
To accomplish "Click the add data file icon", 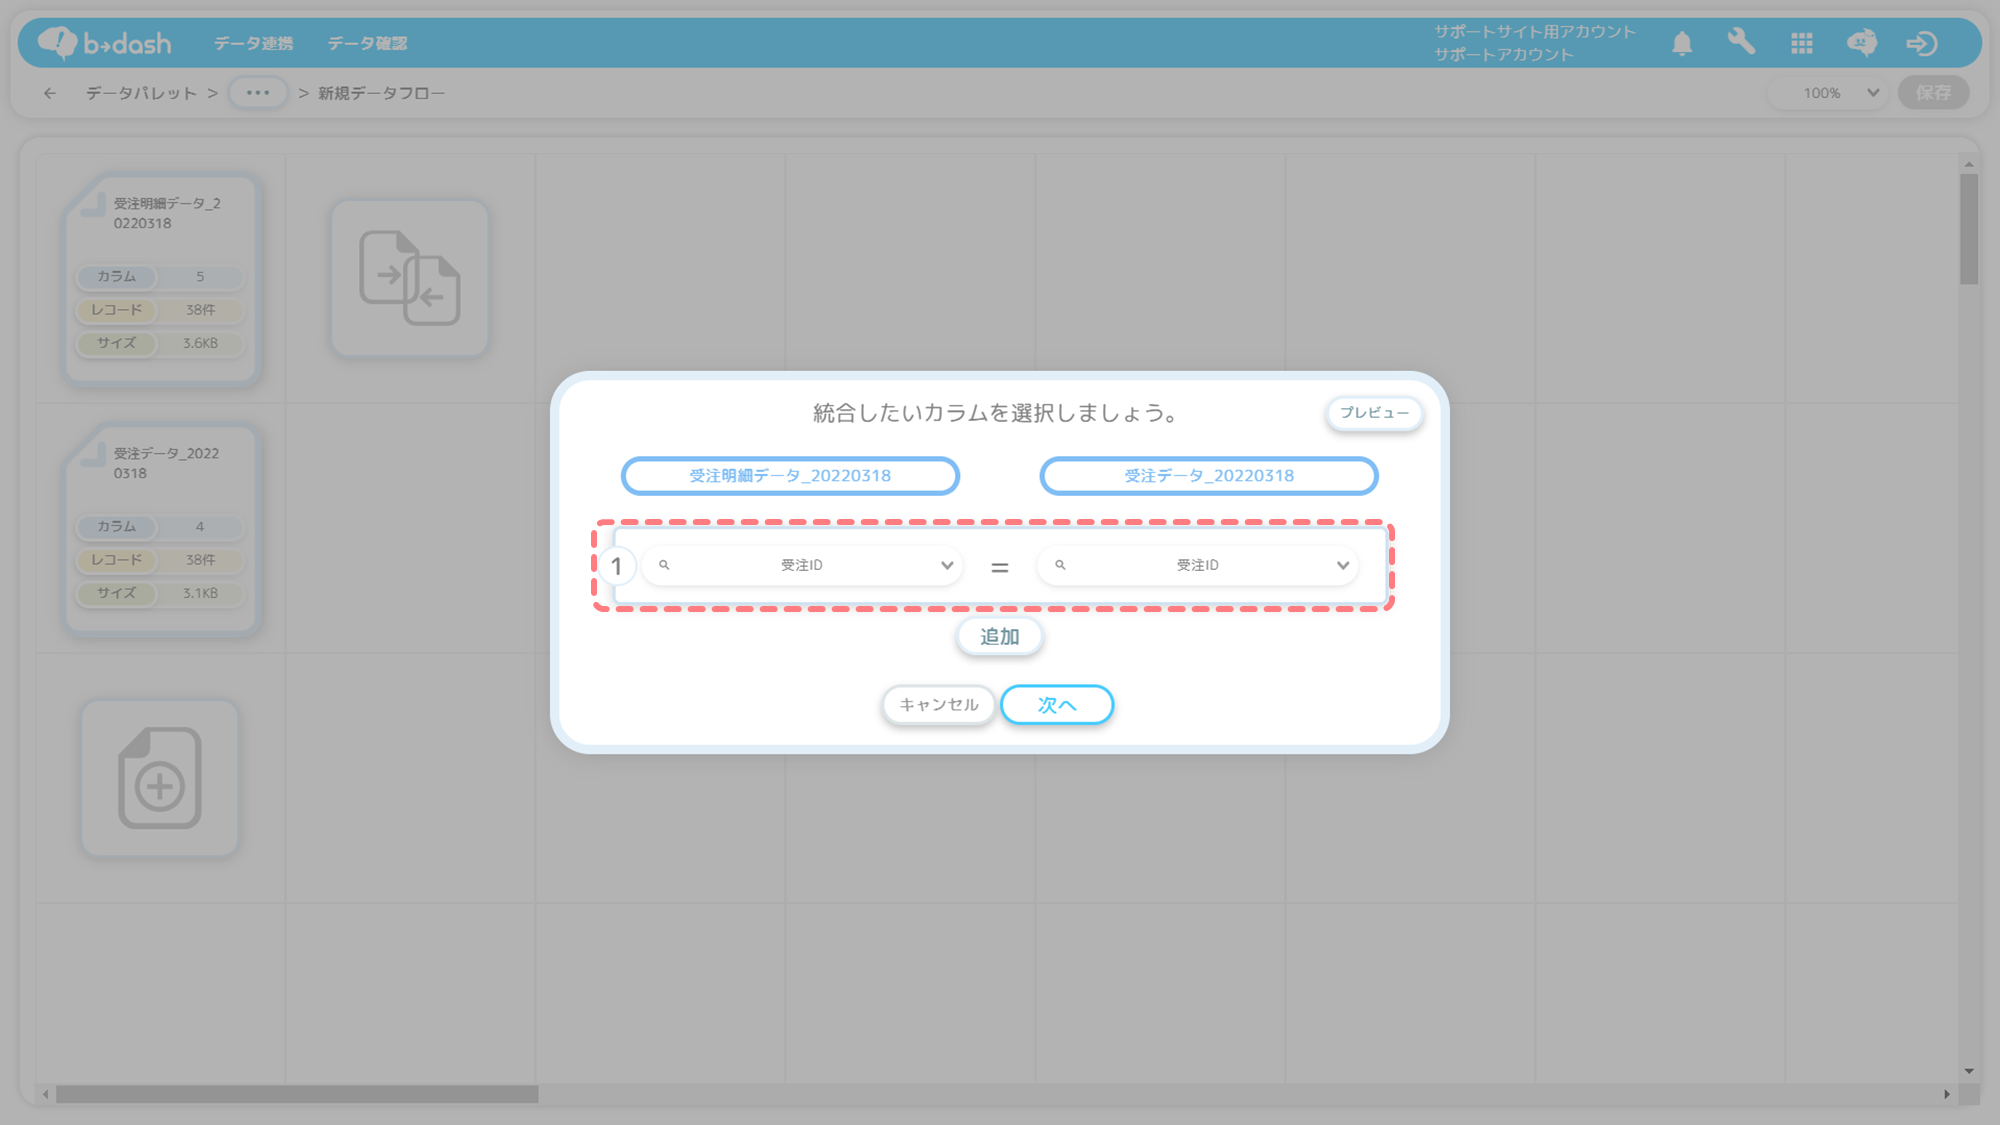I will tap(160, 778).
